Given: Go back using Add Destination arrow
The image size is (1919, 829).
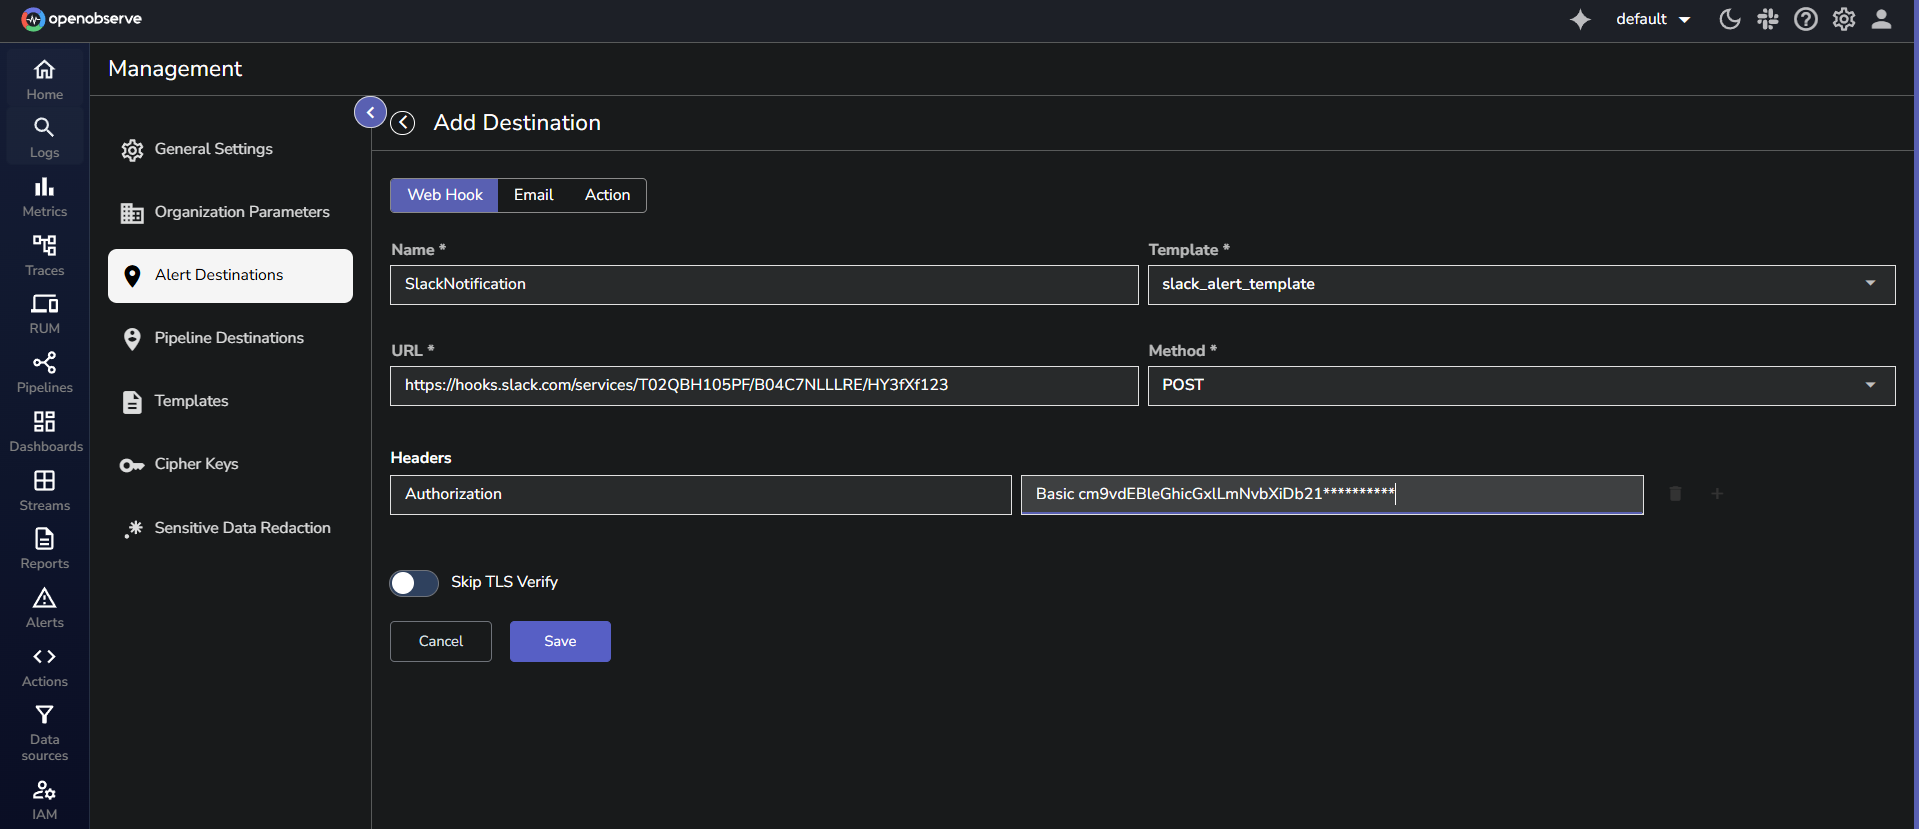Looking at the screenshot, I should tap(403, 123).
